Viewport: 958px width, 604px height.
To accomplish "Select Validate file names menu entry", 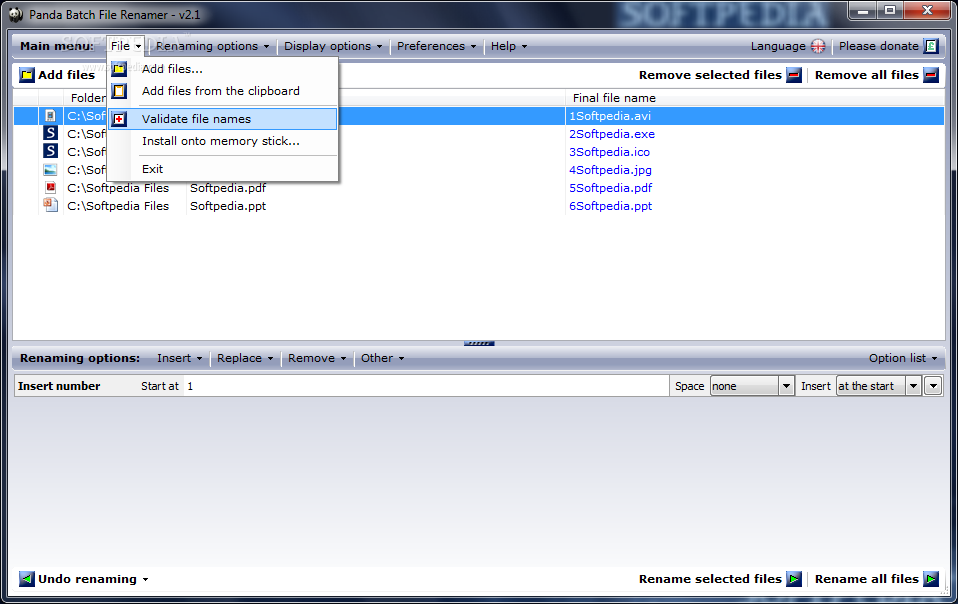I will (x=223, y=119).
